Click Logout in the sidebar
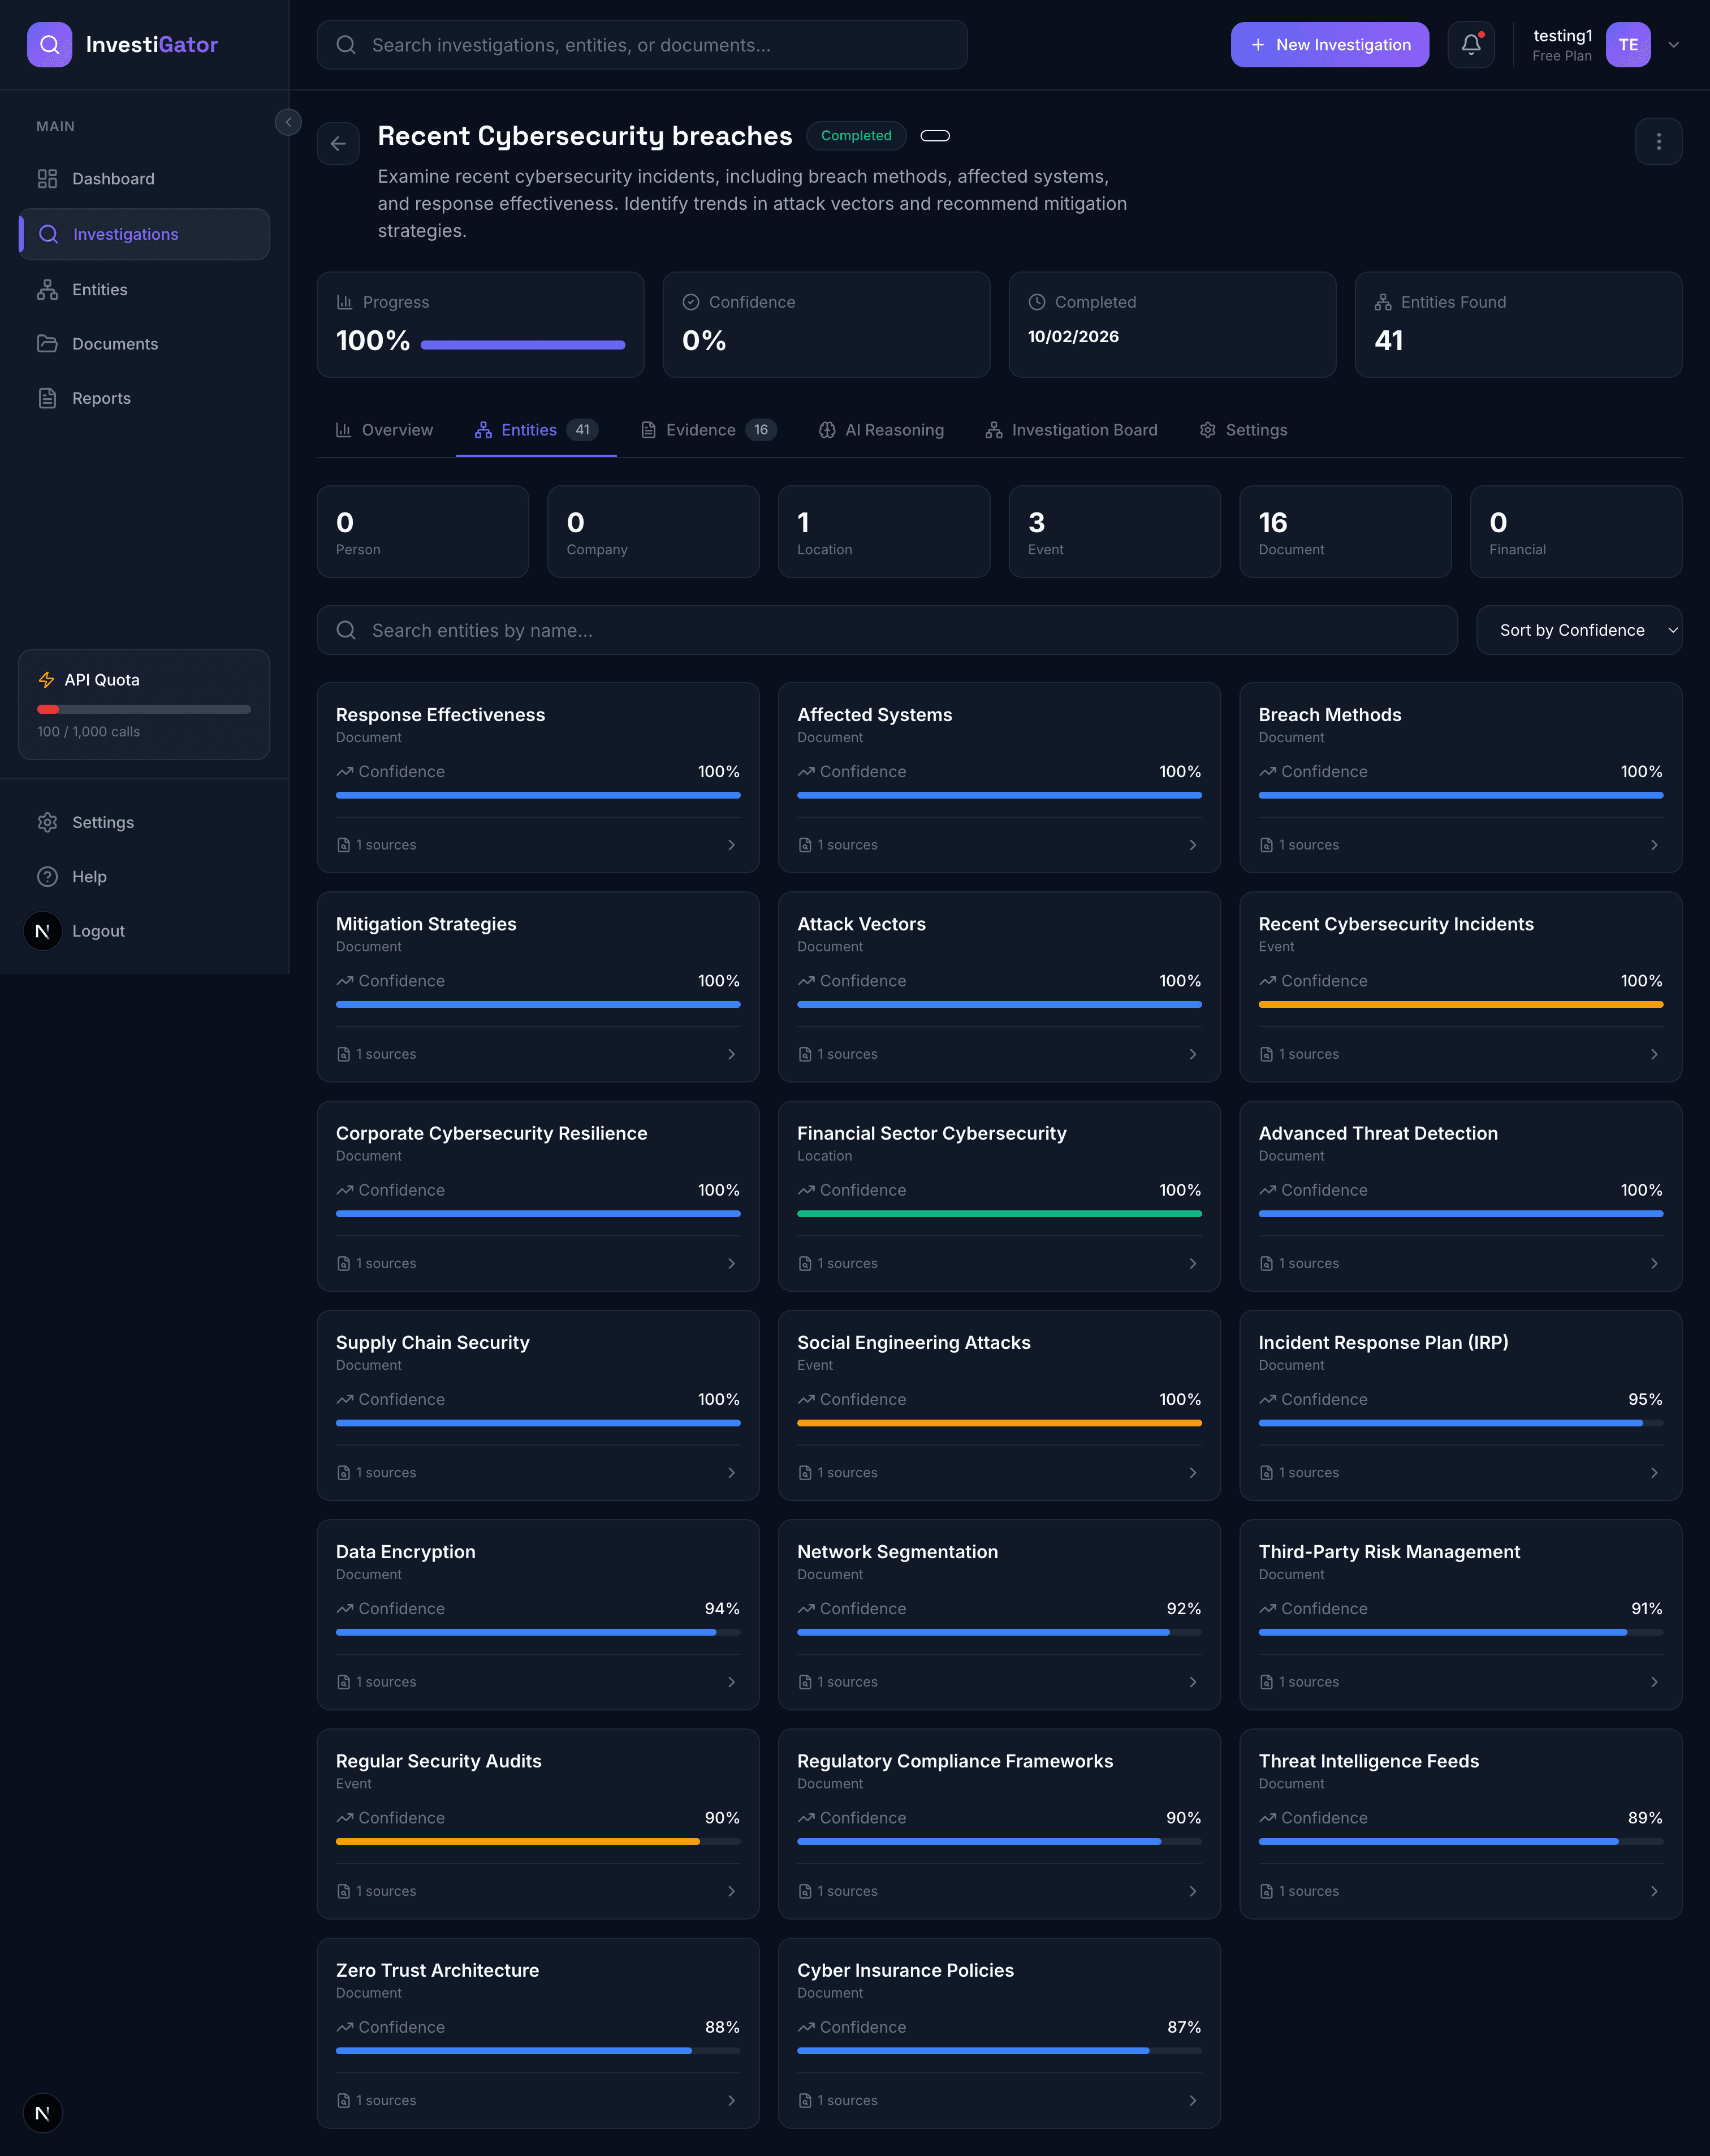The height and width of the screenshot is (2156, 1710). (x=98, y=931)
